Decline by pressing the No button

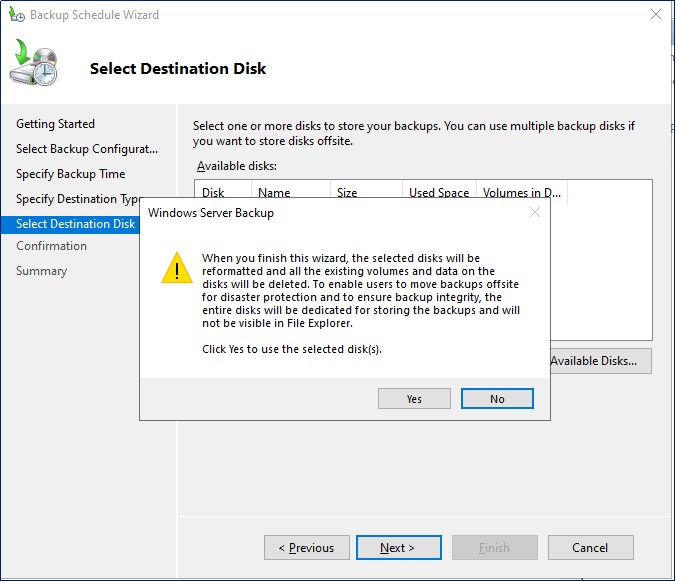point(497,399)
